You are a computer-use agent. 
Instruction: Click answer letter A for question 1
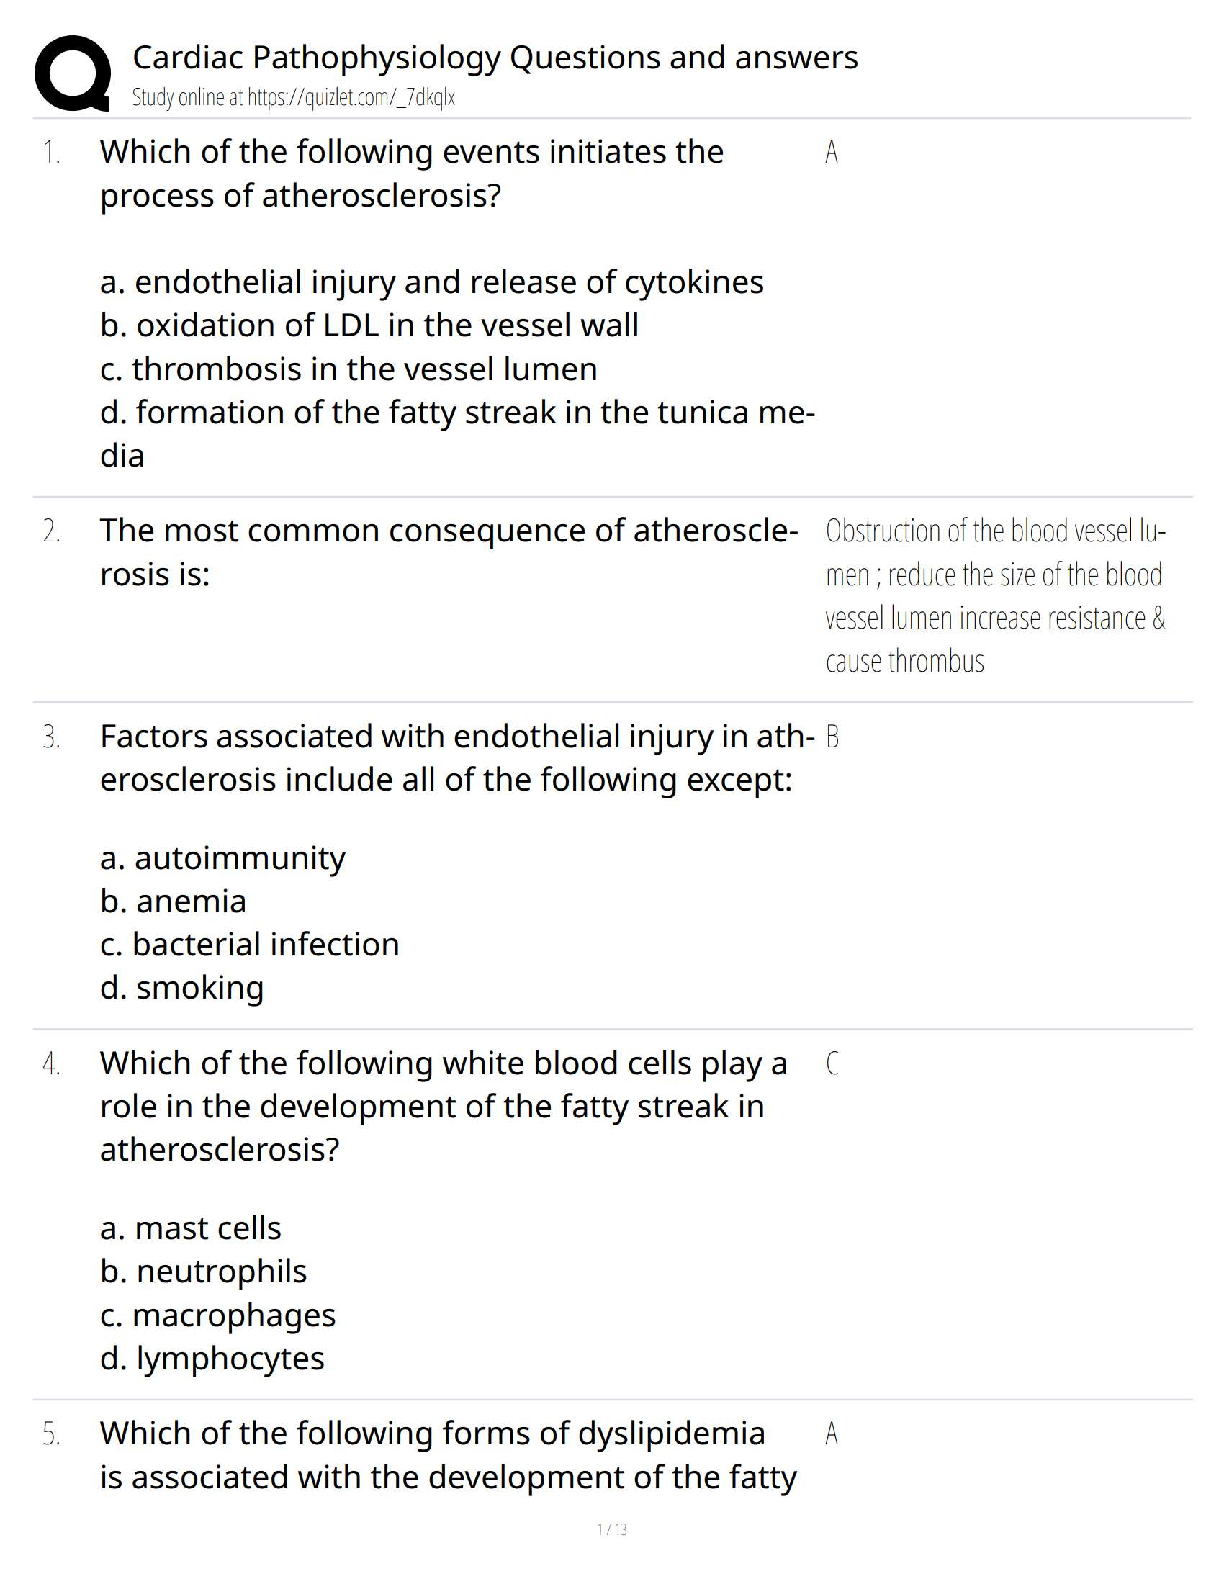click(831, 152)
